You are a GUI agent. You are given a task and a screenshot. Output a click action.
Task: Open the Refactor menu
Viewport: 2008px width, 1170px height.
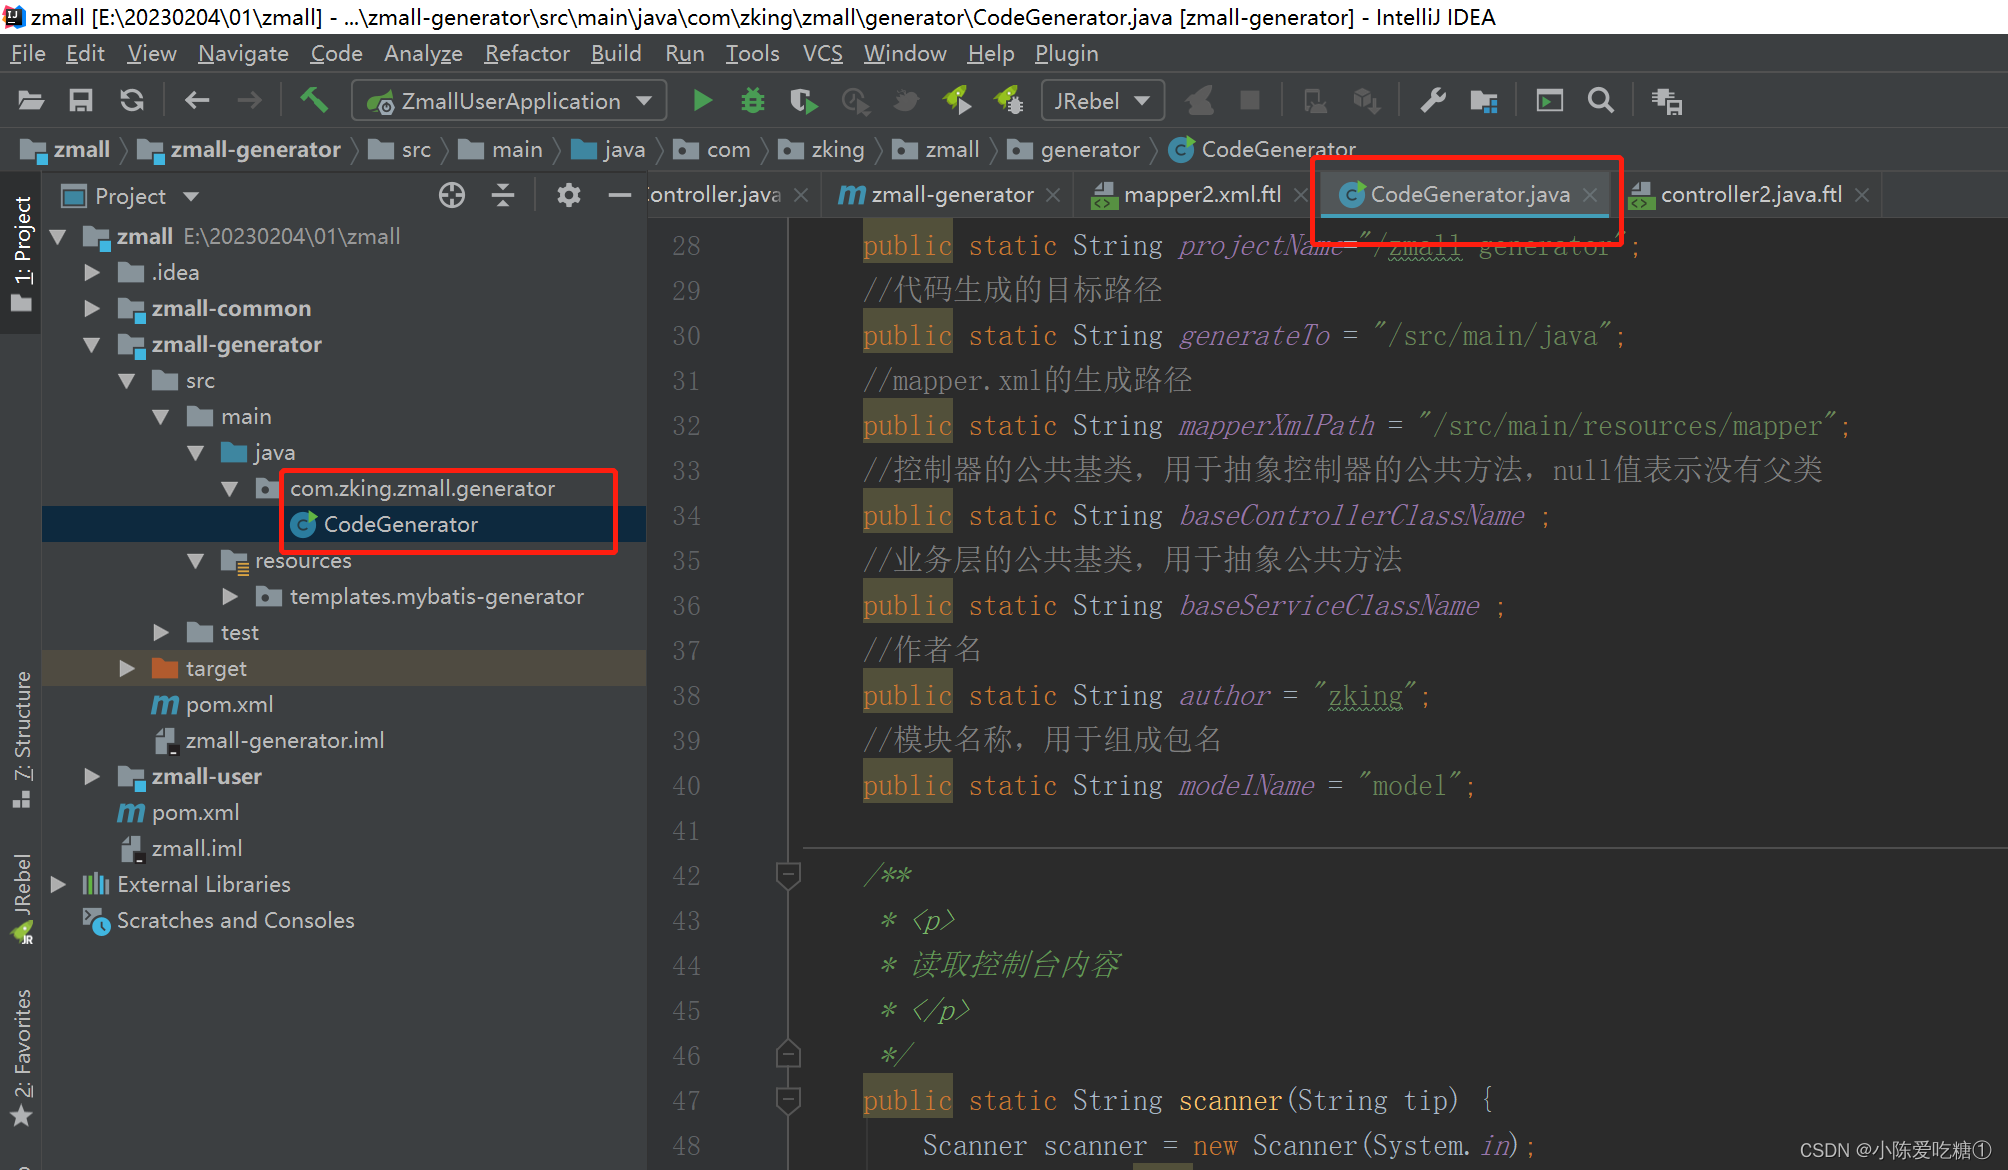click(526, 53)
